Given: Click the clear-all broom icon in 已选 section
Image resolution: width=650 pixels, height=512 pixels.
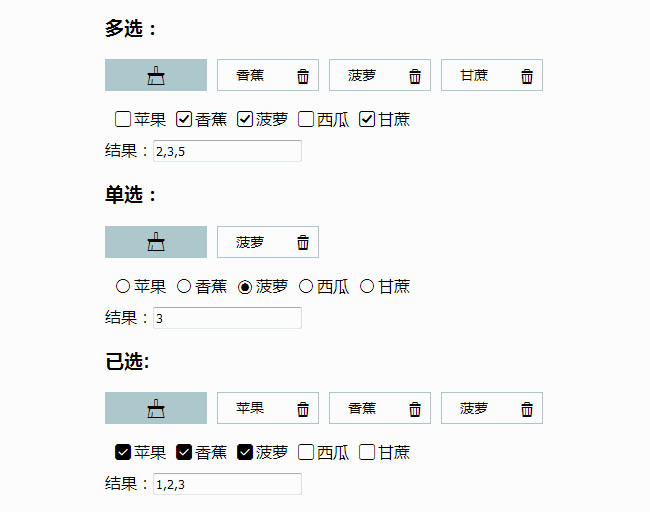Looking at the screenshot, I should coord(156,408).
